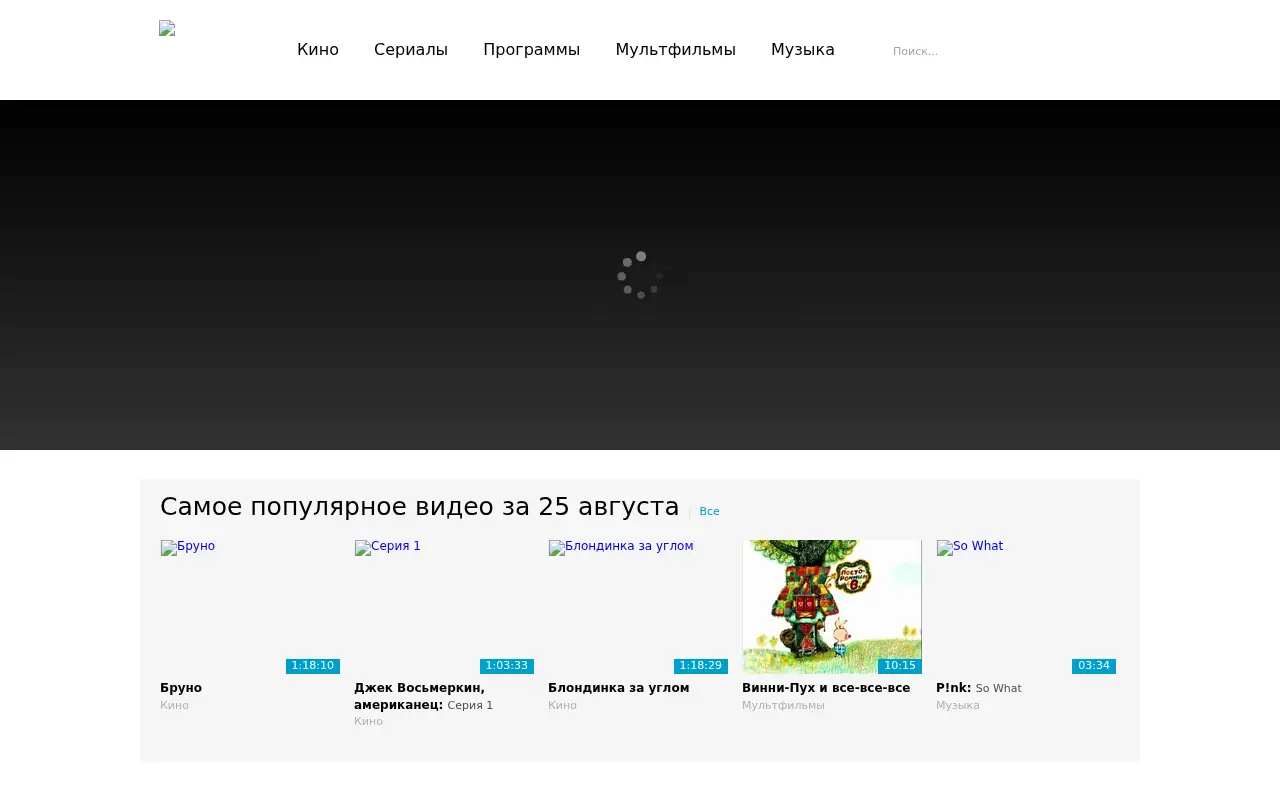Viewport: 1280px width, 800px height.
Task: Click the Кино category under Джек Восьмеркин
Action: (368, 722)
